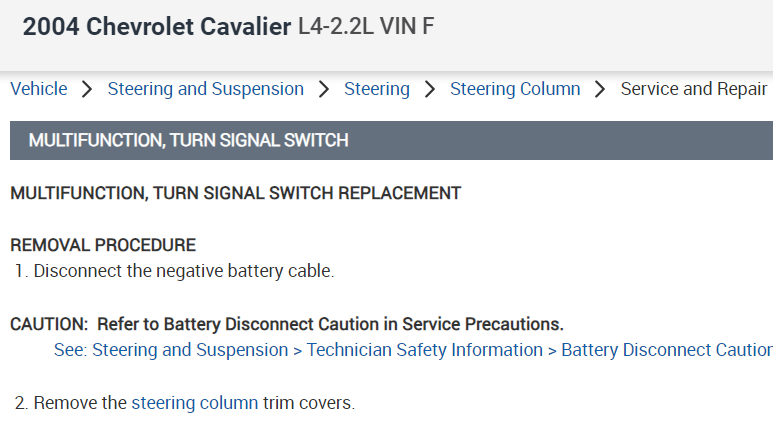Click the 2004 Chevrolet Cavalier vehicle title
Image resolution: width=773 pixels, height=446 pixels.
(x=157, y=27)
